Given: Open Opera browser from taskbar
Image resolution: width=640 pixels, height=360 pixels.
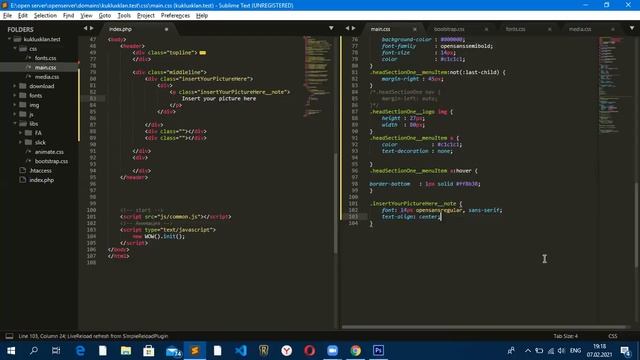Looking at the screenshot, I should tap(309, 351).
